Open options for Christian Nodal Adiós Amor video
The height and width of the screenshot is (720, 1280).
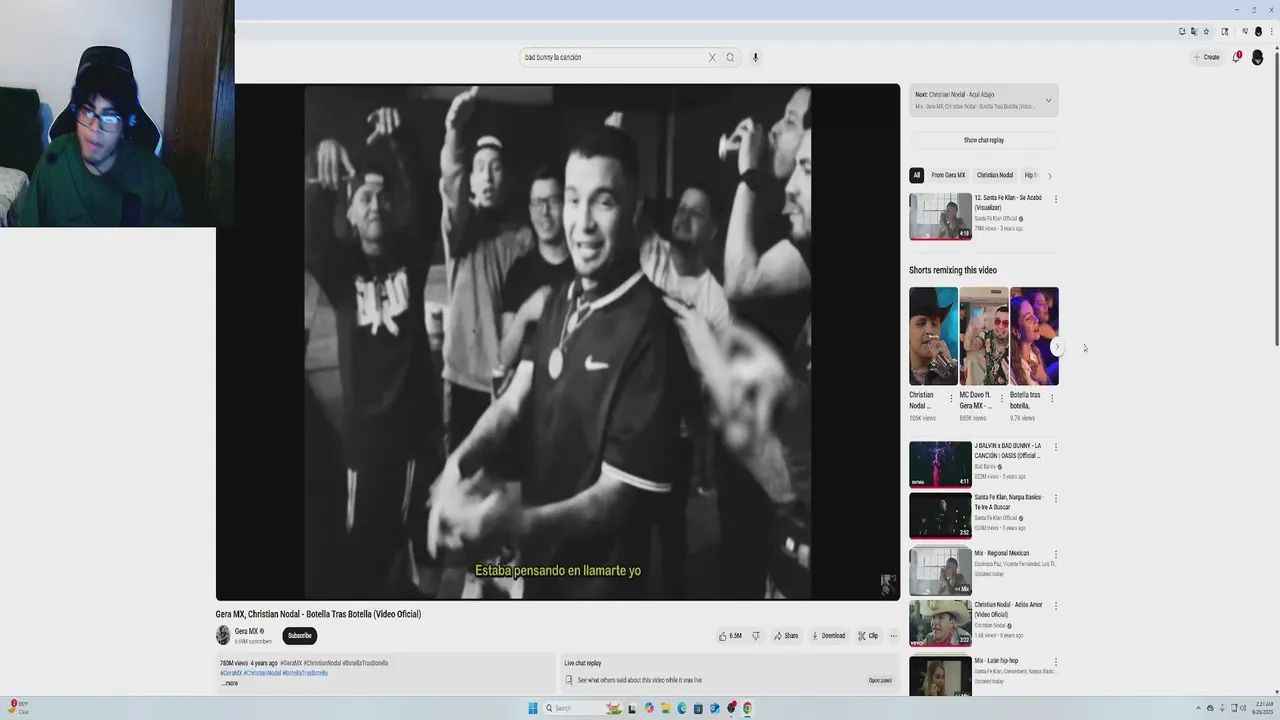[1056, 606]
